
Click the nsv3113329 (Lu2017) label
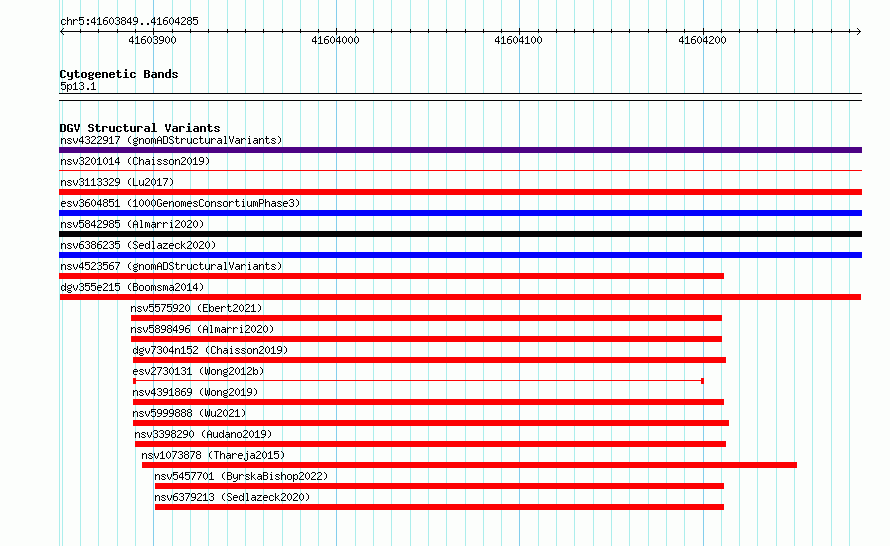click(117, 182)
